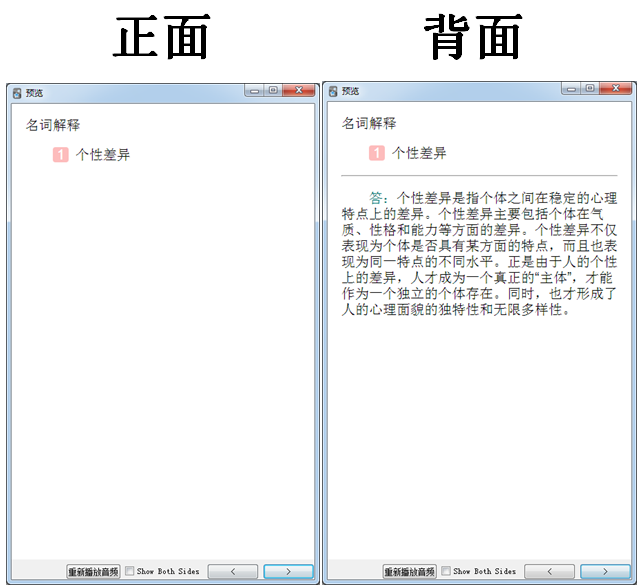The image size is (643, 586).
Task: Enable Show Both Sides in left window
Action: point(130,571)
